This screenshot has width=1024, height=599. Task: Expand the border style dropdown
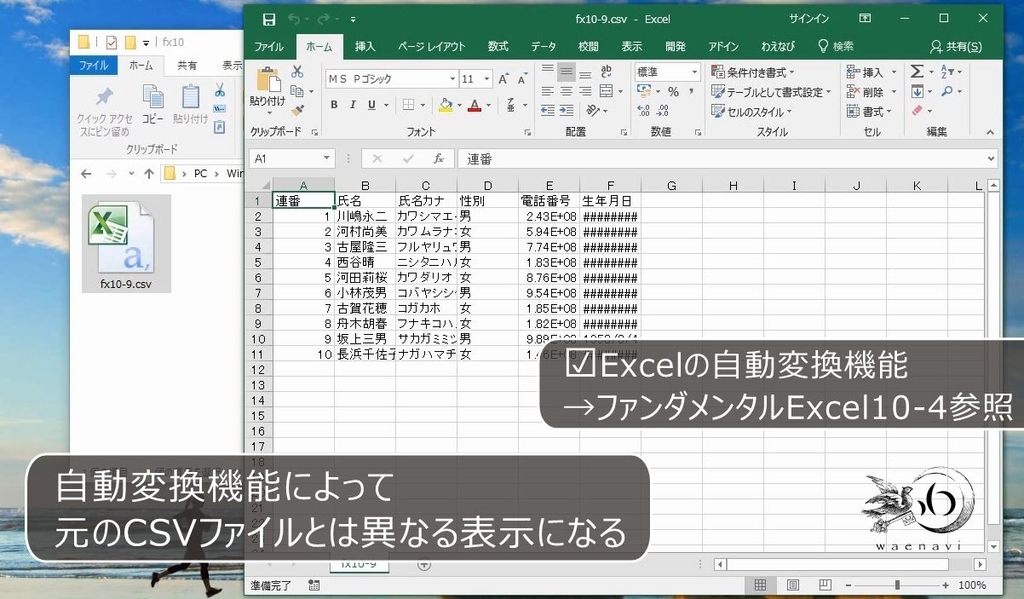tap(421, 104)
